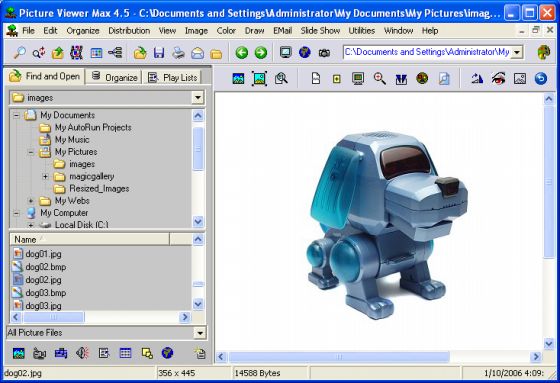Select the Resized_Images folder
560x383 pixels.
pyautogui.click(x=99, y=188)
